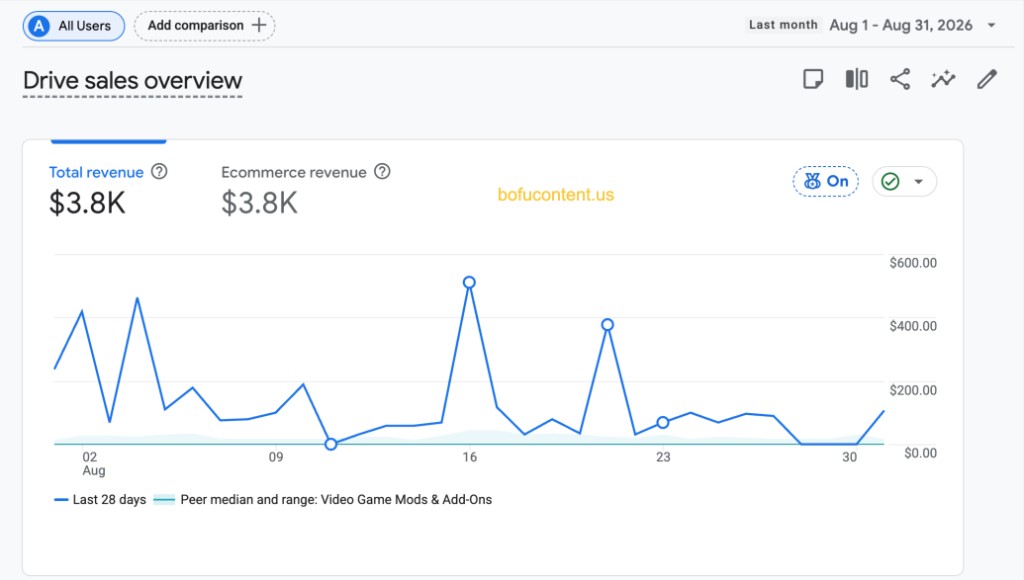Click the data point near $400 around Aug 21
This screenshot has height=580, width=1024.
(607, 325)
